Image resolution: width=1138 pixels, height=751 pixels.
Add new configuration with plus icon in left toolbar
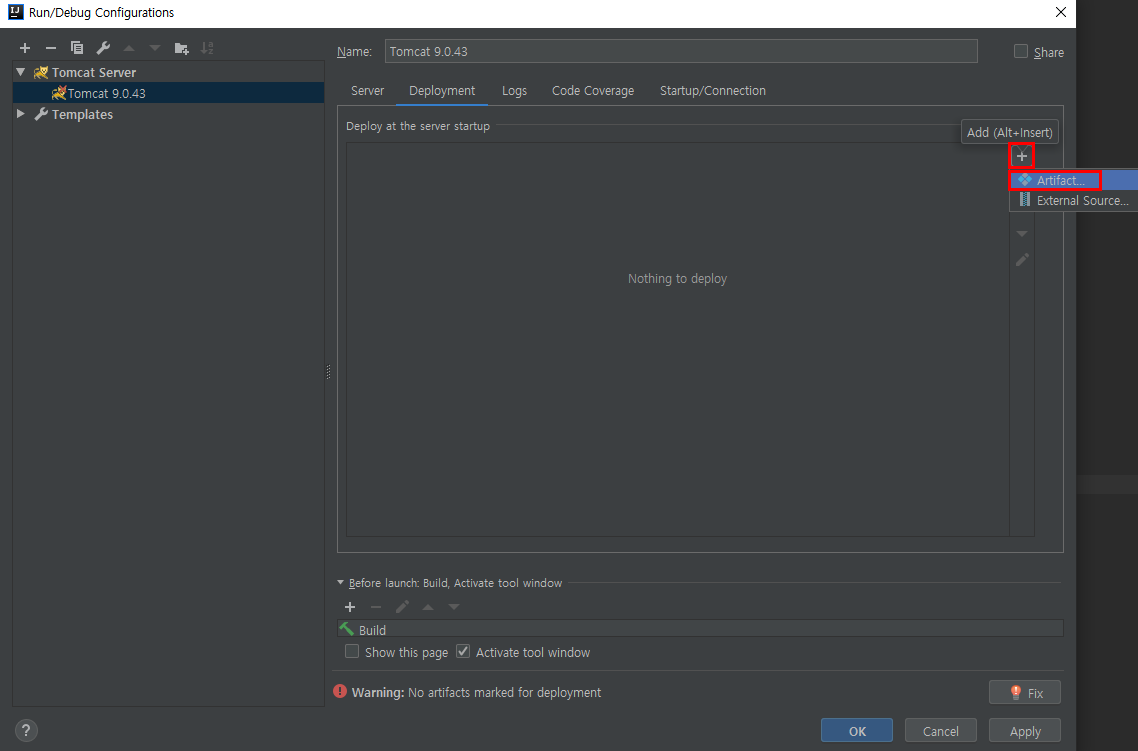pos(25,48)
